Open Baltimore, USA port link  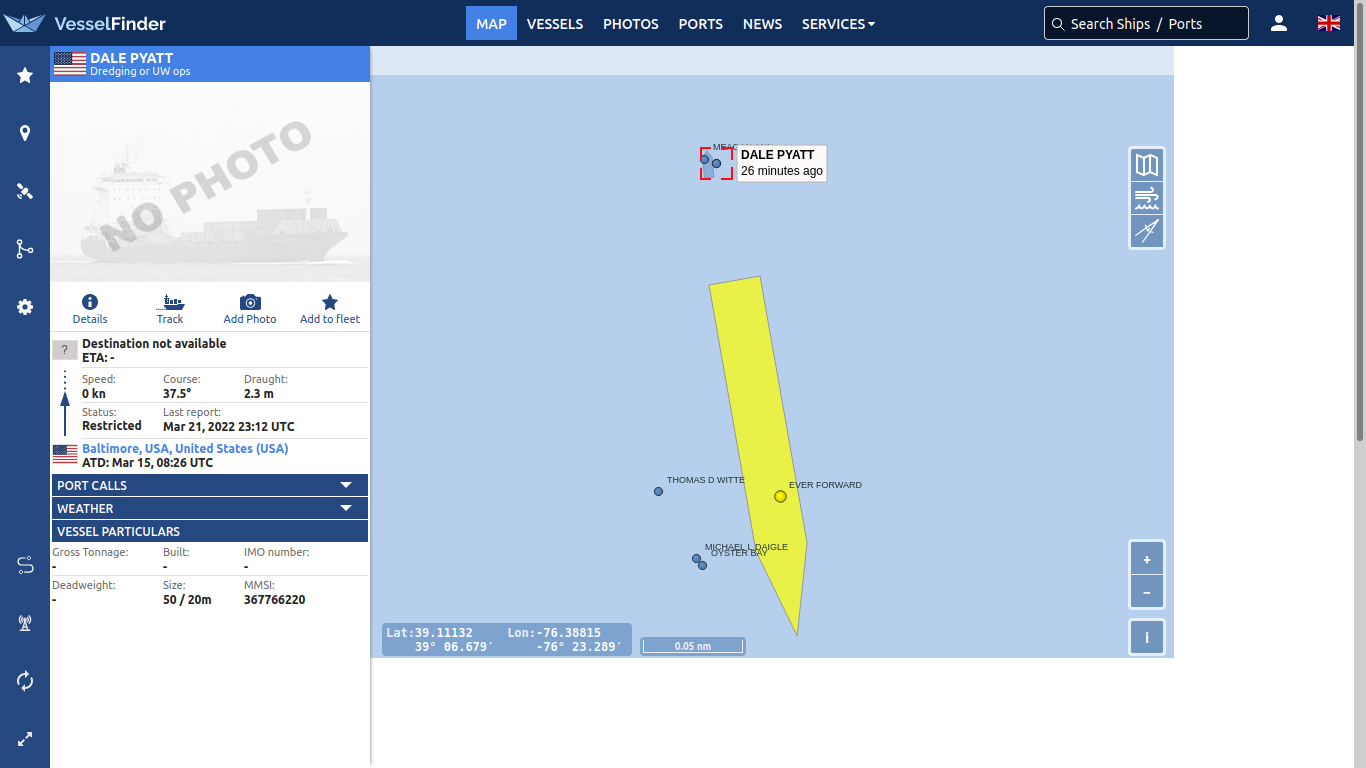[x=185, y=448]
